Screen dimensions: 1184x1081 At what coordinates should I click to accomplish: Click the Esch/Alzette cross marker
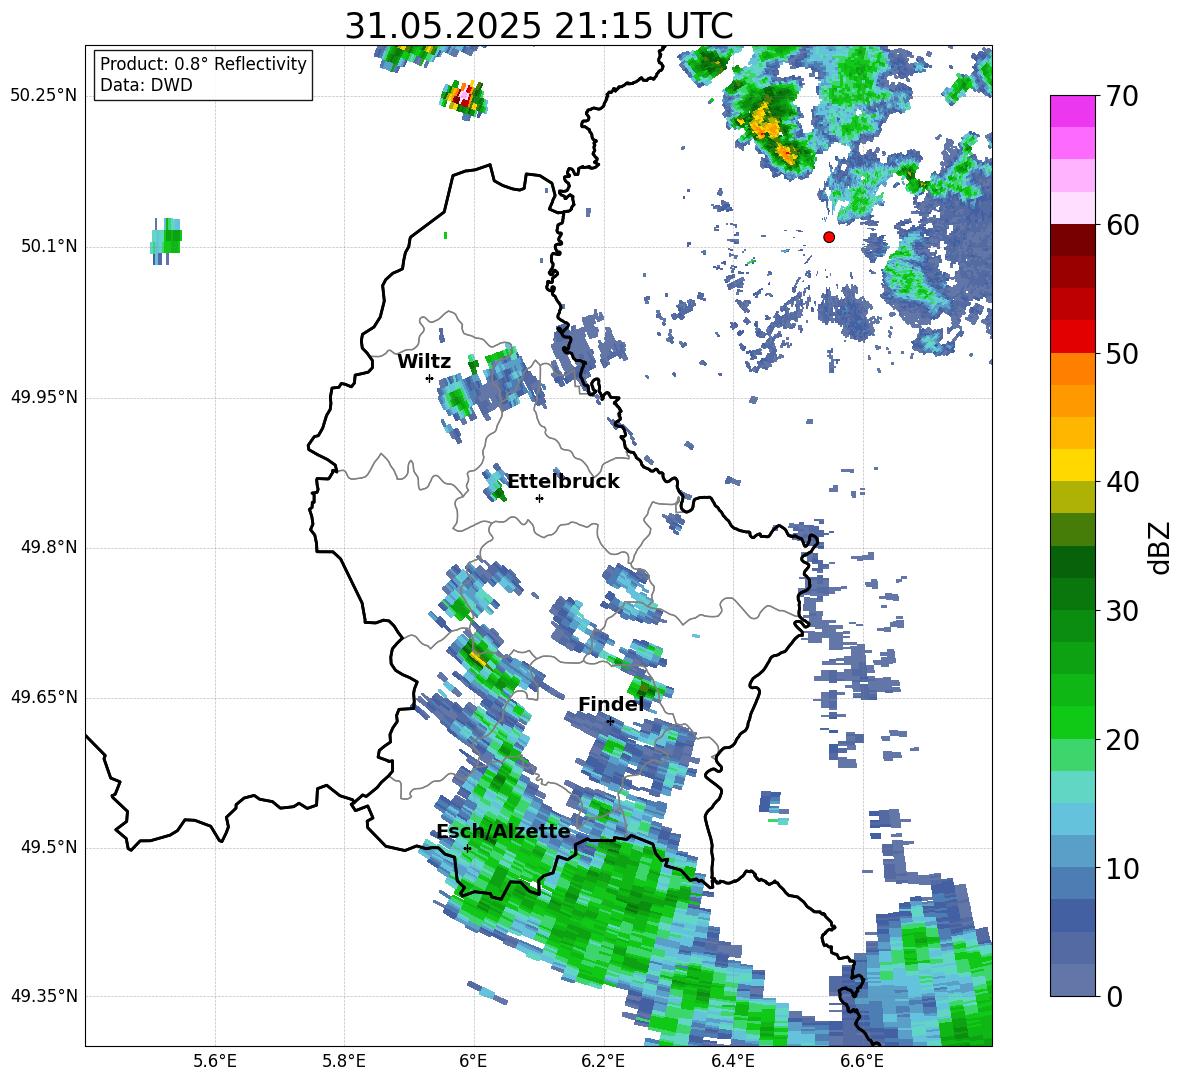(467, 848)
